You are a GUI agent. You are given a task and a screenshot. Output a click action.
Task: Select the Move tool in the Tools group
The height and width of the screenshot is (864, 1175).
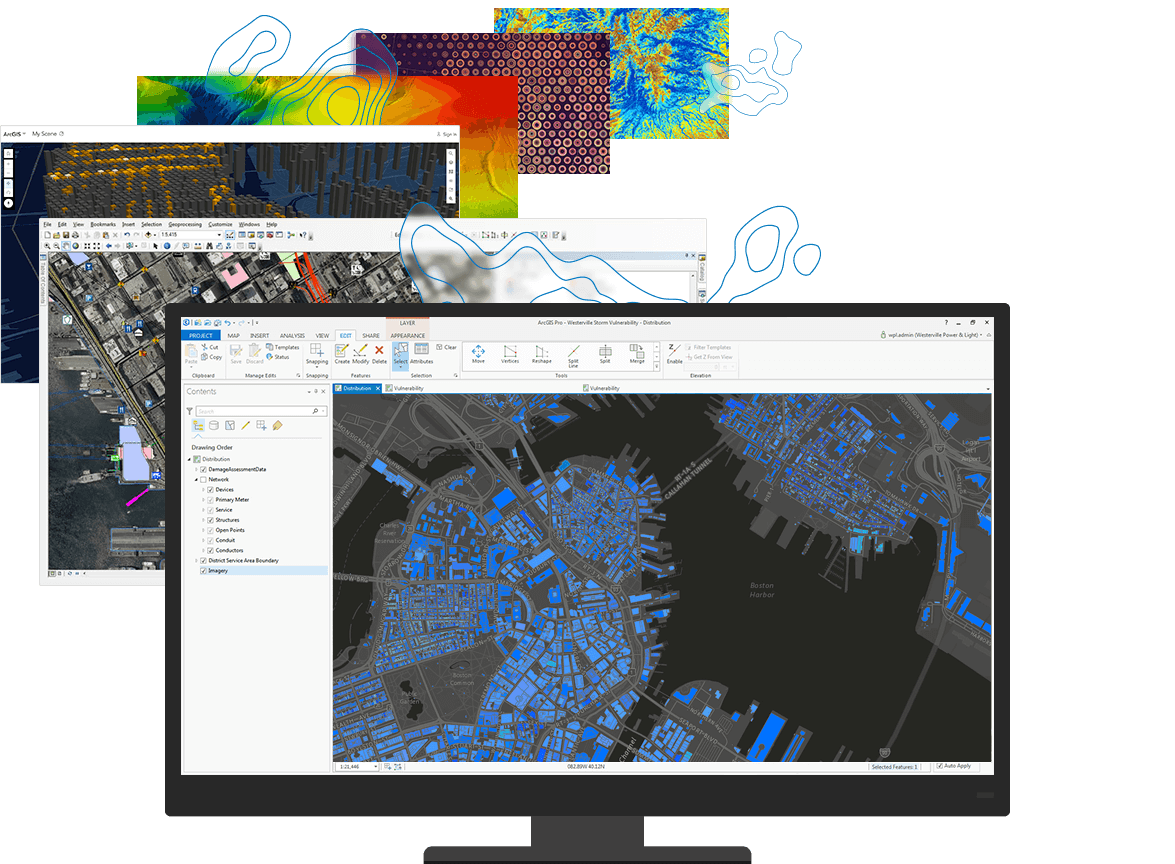click(478, 353)
